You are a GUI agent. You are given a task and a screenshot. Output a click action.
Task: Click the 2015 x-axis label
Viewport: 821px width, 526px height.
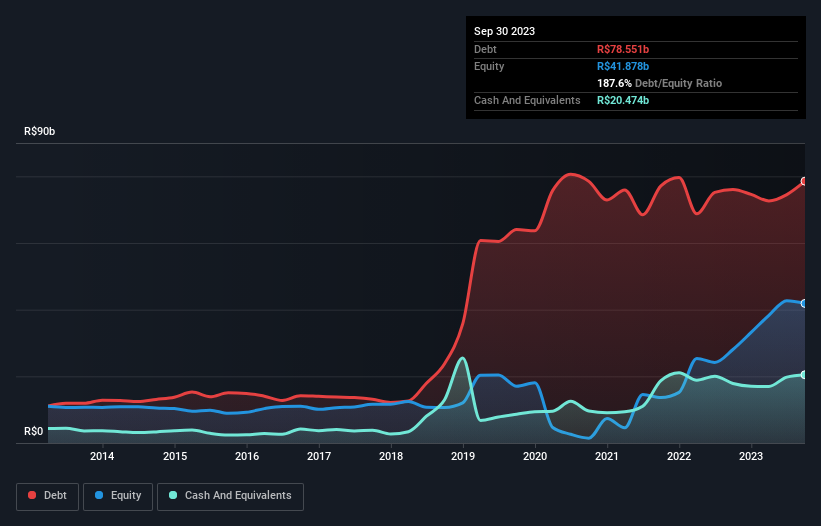175,456
